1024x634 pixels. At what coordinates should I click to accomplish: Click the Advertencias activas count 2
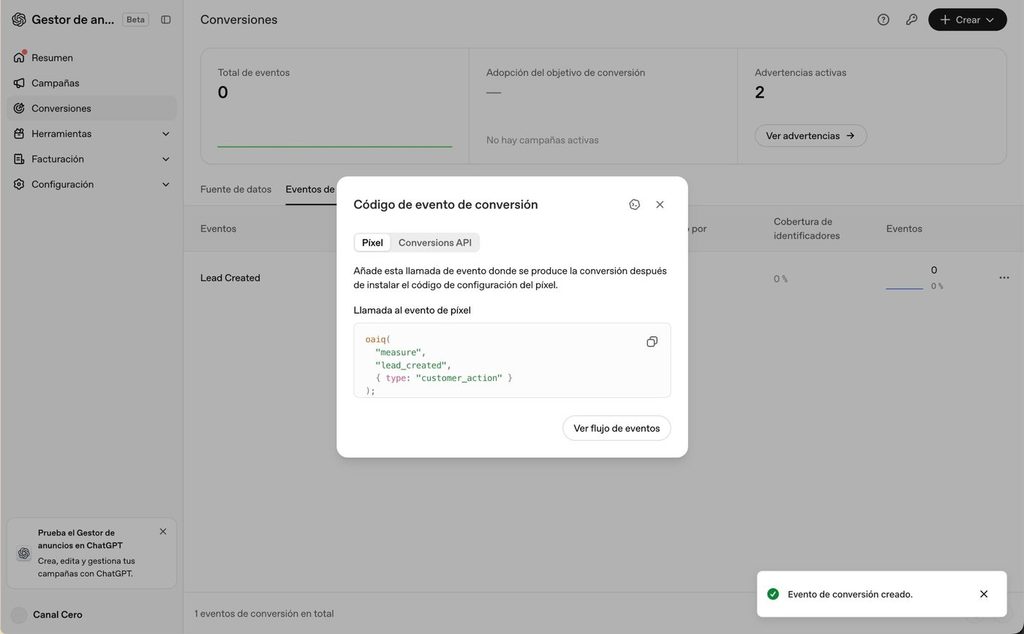pos(760,93)
